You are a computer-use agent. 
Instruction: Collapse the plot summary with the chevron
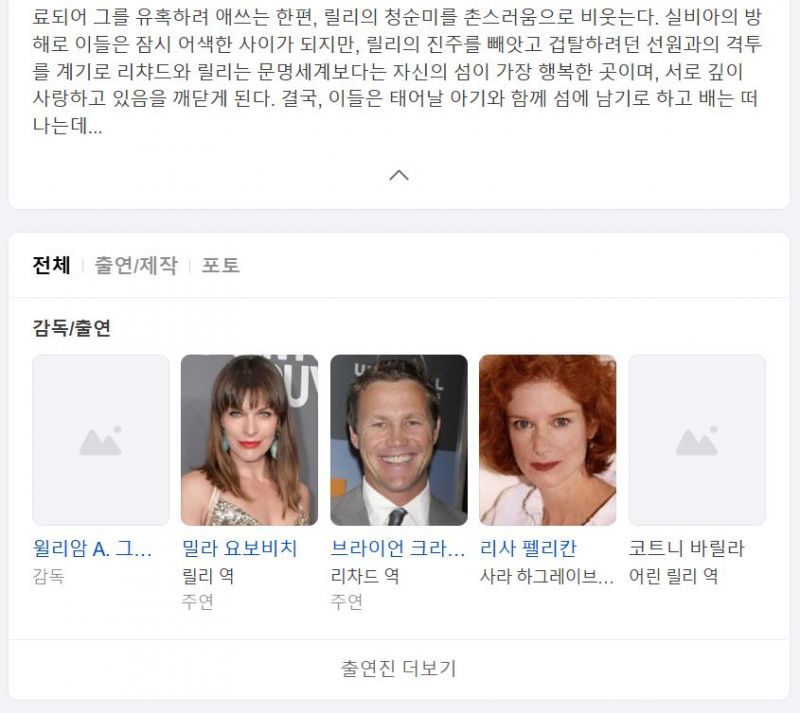click(x=398, y=175)
